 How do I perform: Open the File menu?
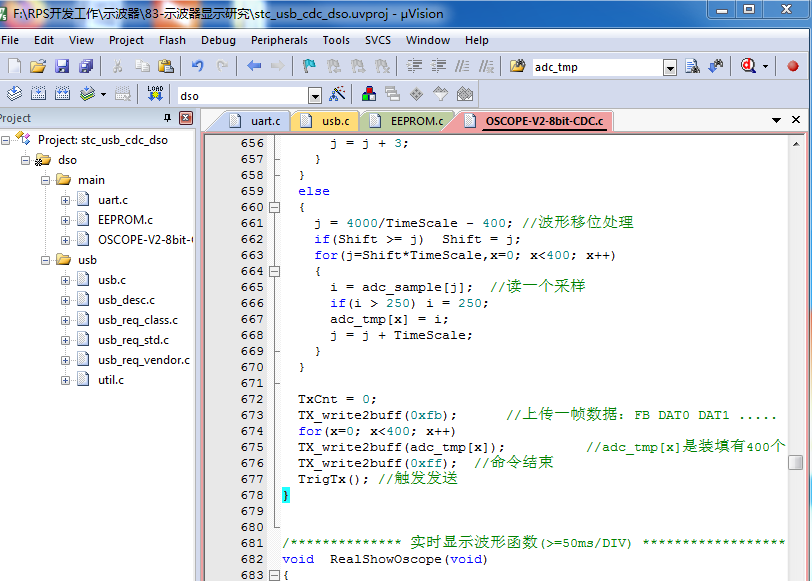(10, 40)
